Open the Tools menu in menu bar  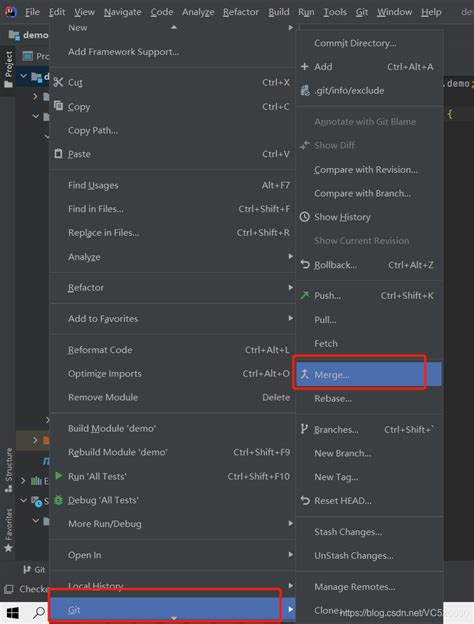coord(335,12)
